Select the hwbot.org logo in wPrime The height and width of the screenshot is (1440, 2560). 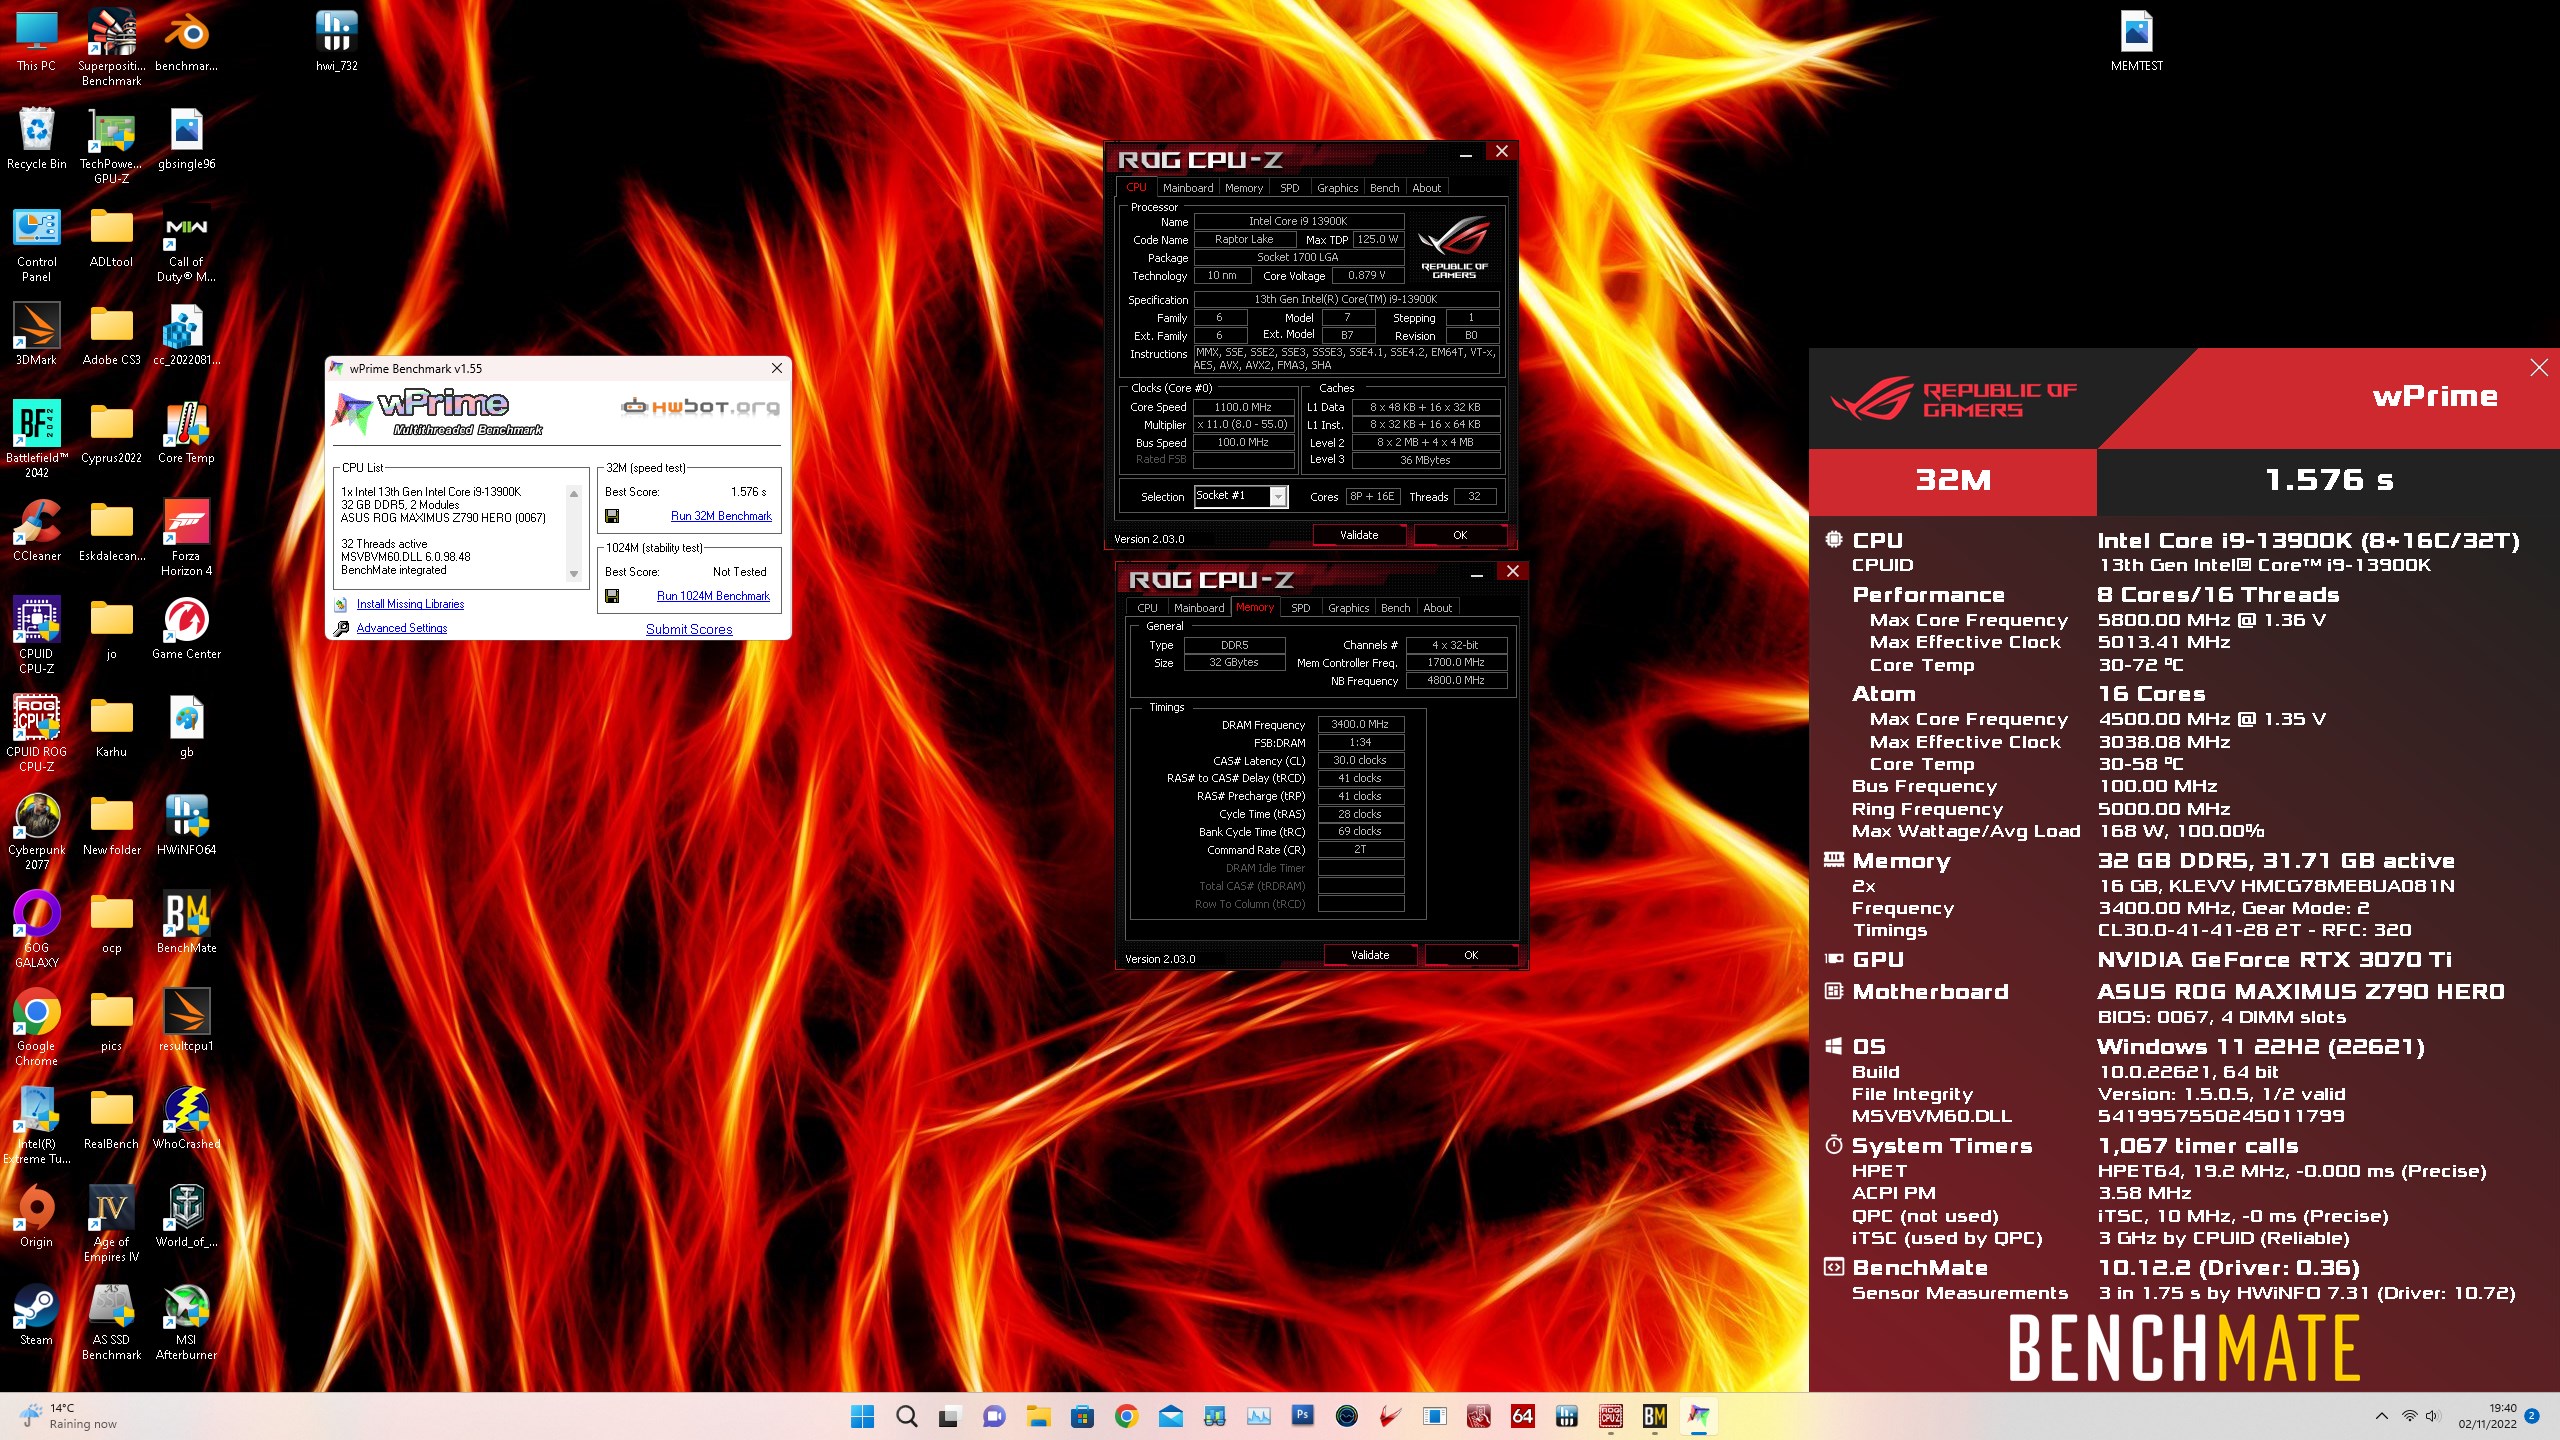pos(700,406)
